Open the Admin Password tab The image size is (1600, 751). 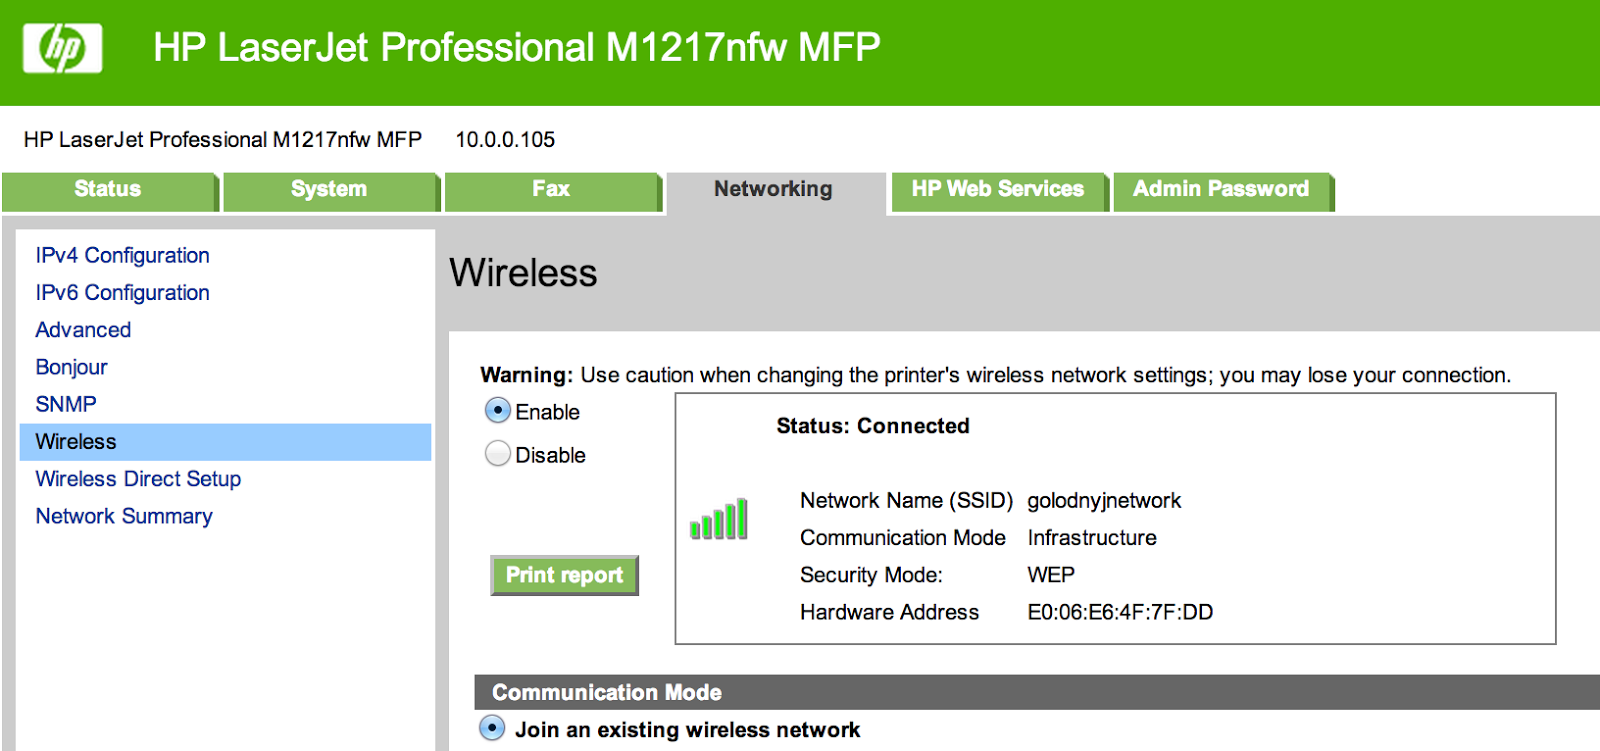coord(1220,190)
